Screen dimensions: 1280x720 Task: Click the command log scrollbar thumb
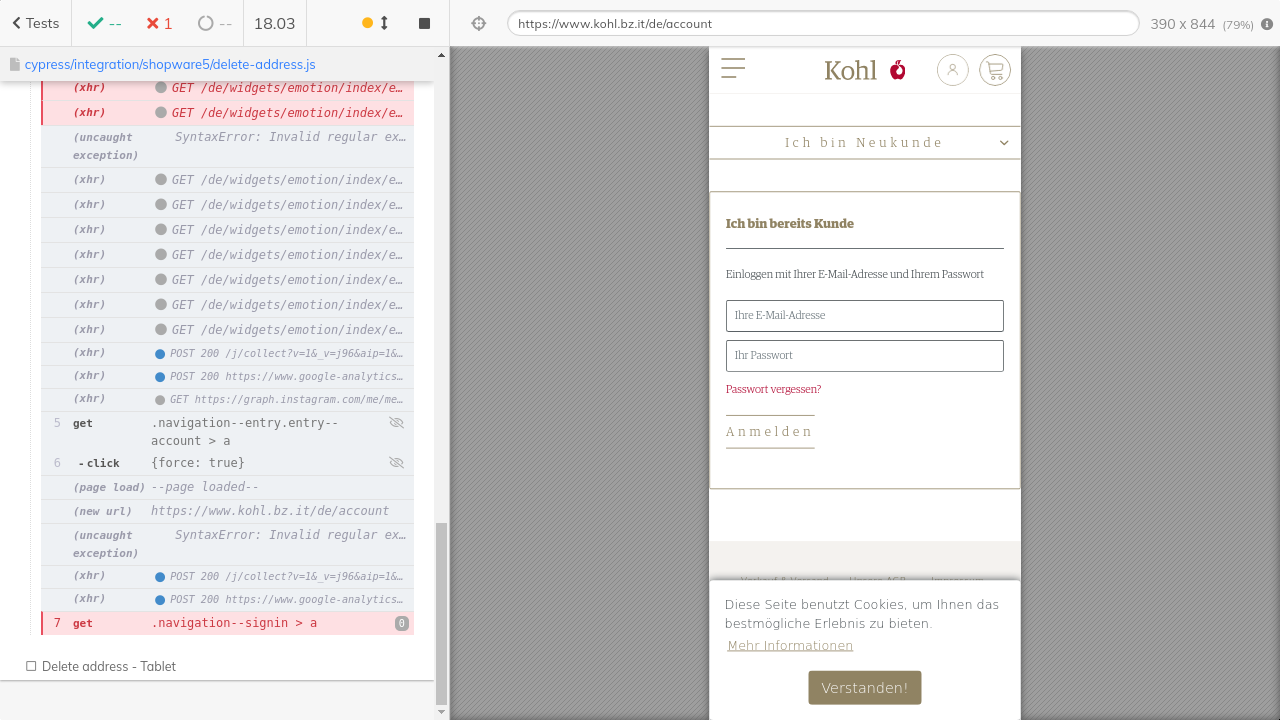point(441,612)
